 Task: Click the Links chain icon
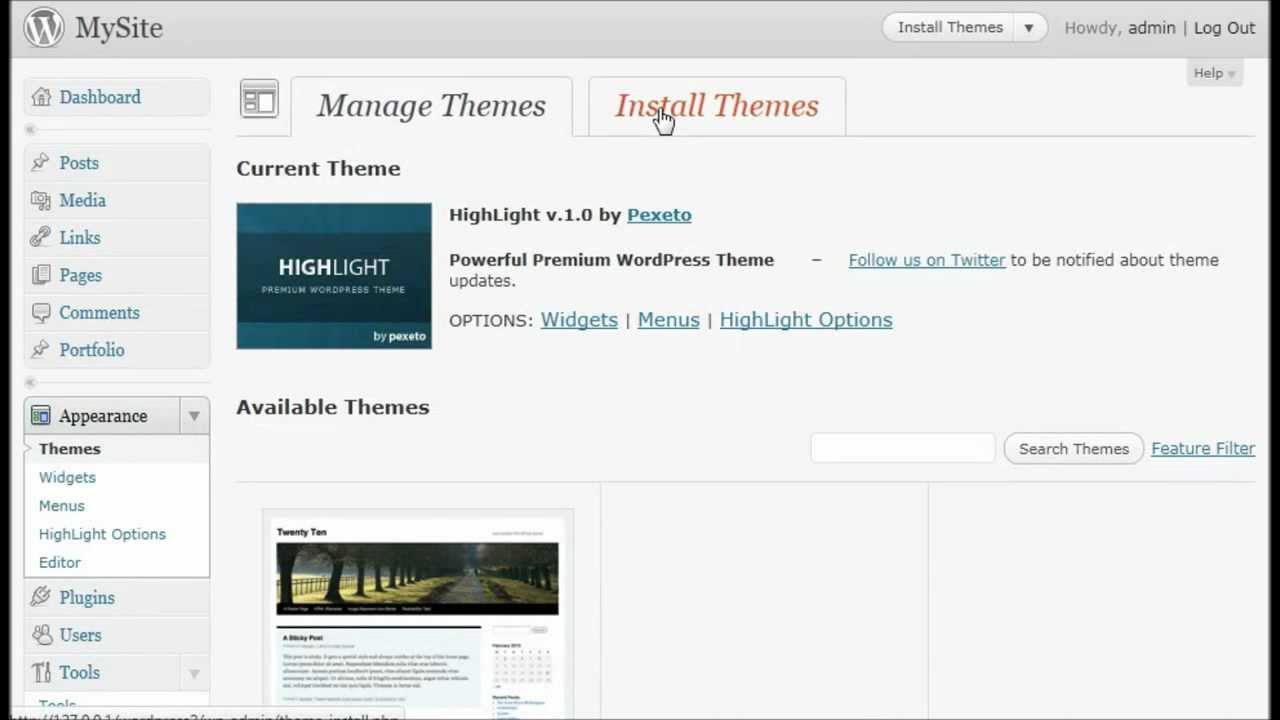(x=40, y=237)
